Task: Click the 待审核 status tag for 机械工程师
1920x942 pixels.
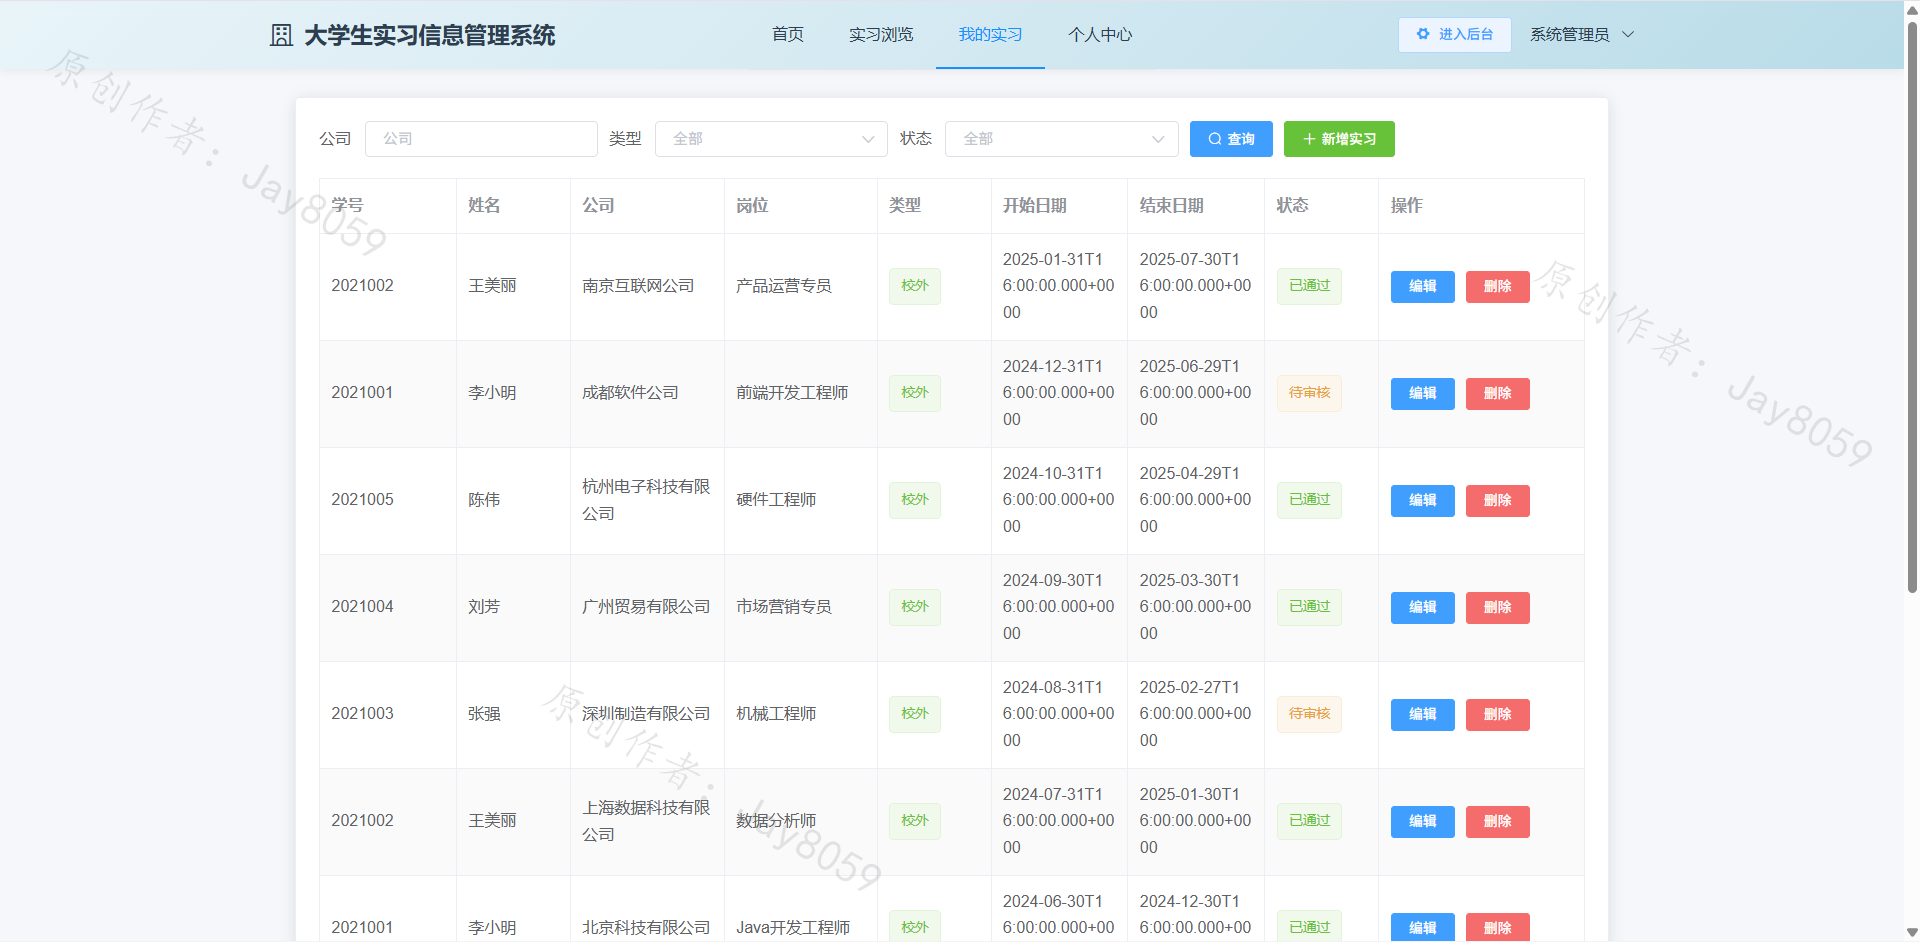Action: [x=1309, y=714]
